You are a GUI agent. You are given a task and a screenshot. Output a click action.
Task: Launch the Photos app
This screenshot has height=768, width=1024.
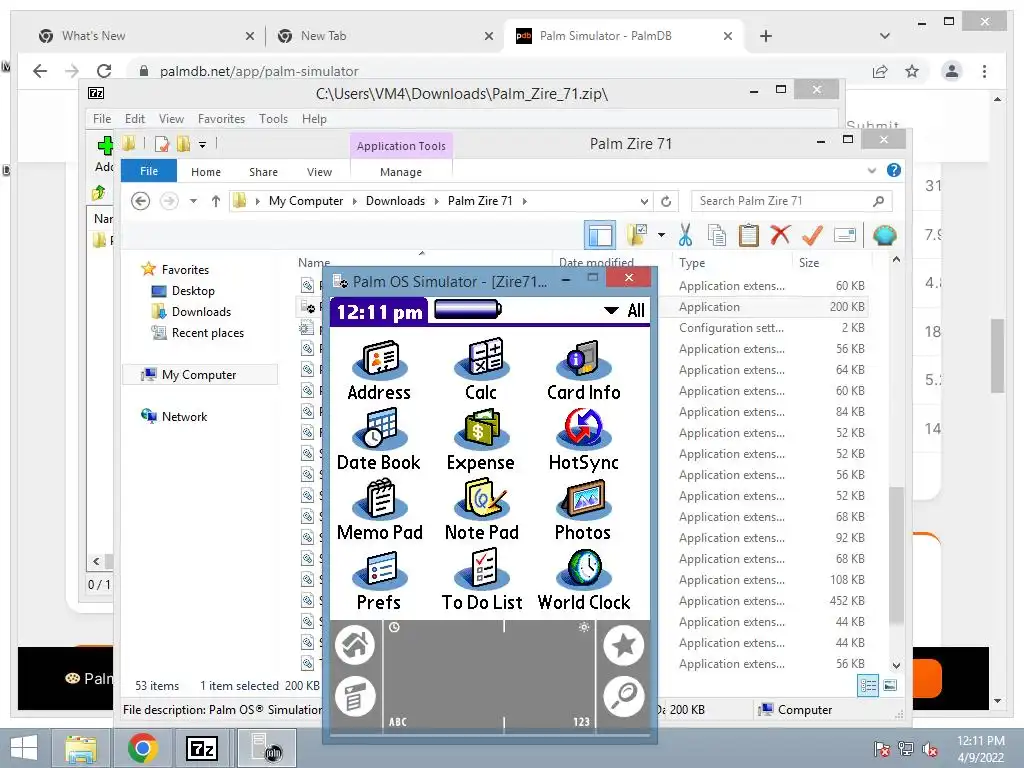click(x=583, y=509)
